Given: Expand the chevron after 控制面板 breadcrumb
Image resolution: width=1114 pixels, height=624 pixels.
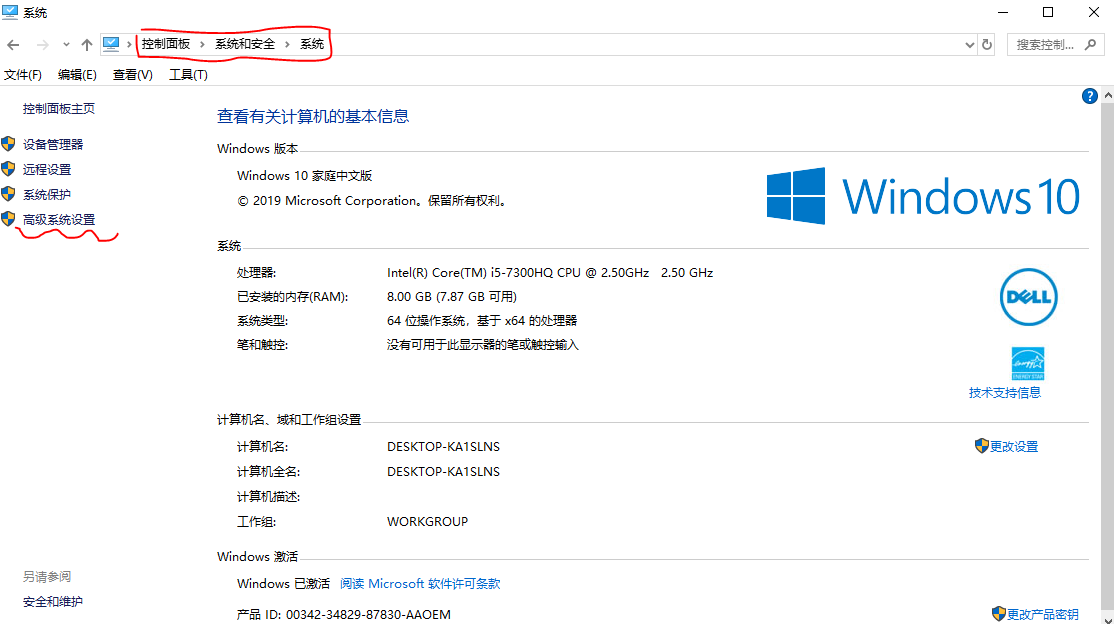Looking at the screenshot, I should [202, 44].
